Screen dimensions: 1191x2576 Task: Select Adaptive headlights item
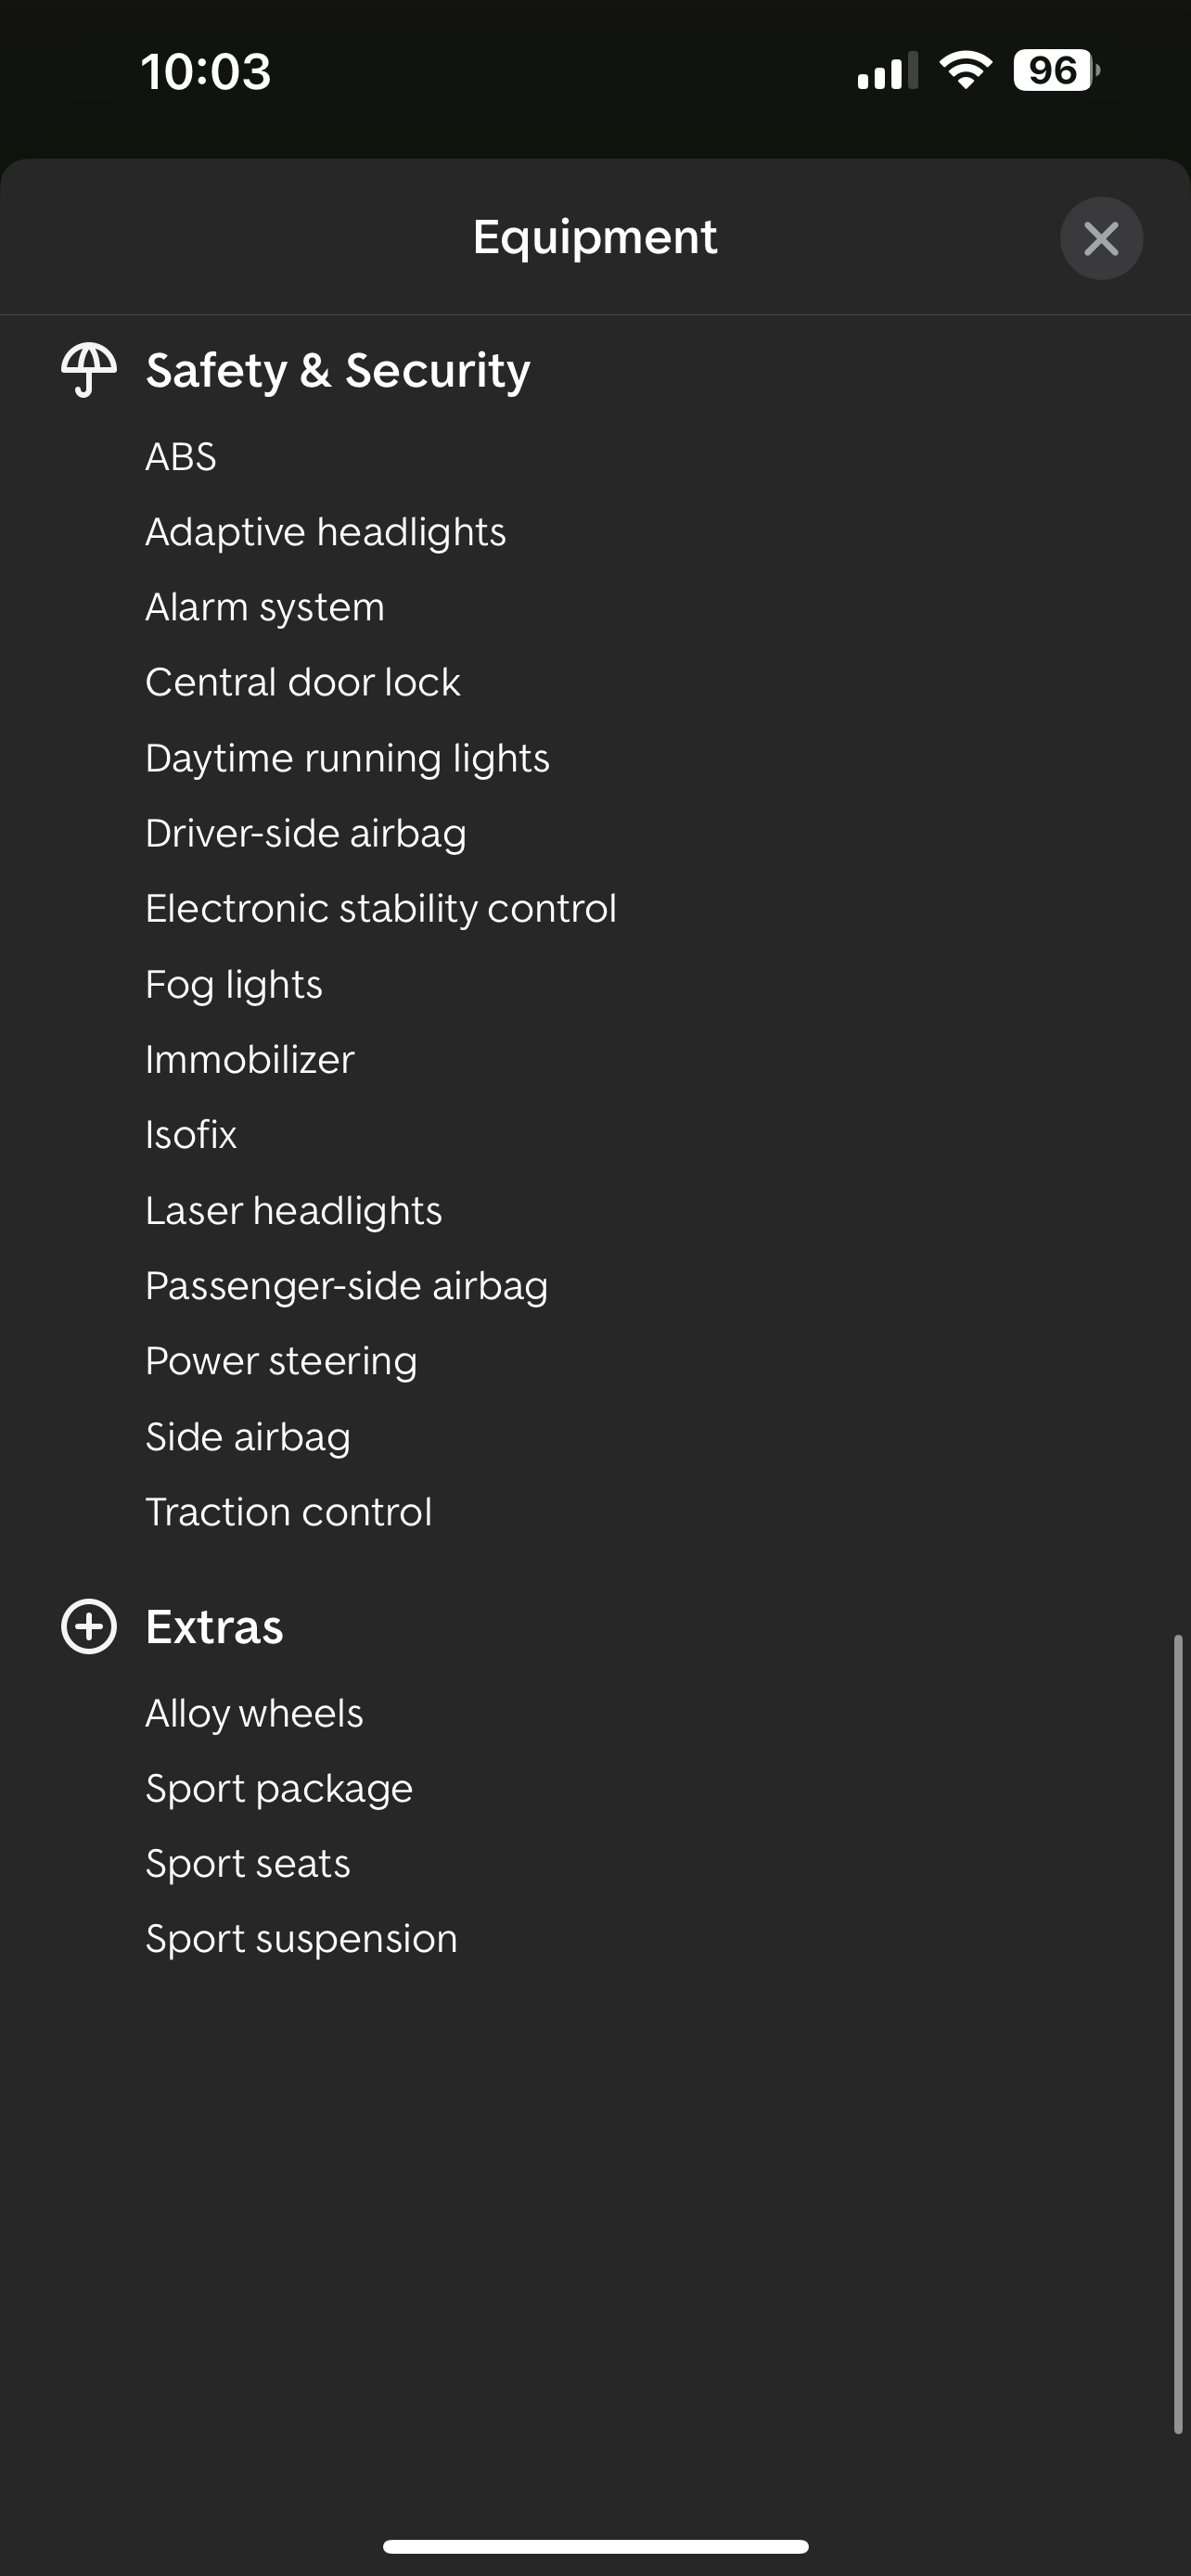pyautogui.click(x=325, y=532)
